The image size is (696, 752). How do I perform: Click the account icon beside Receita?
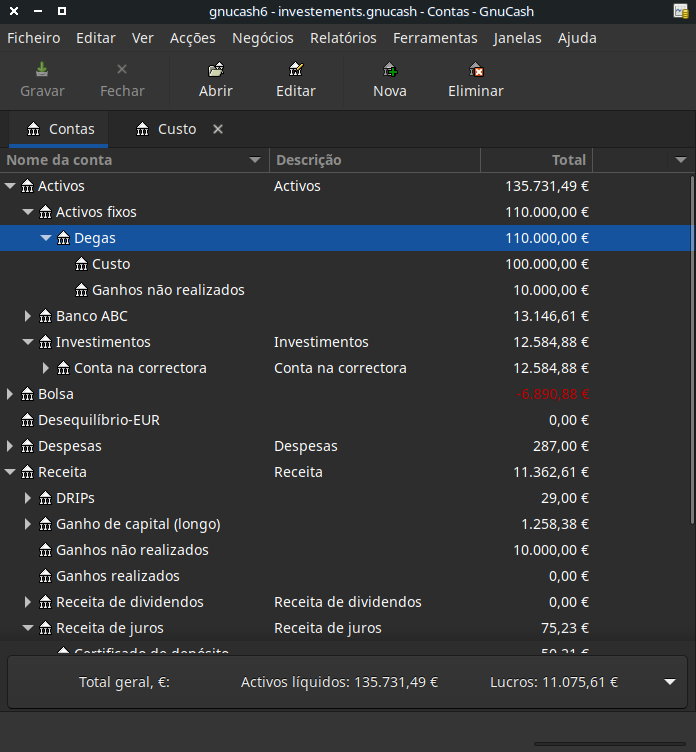point(28,472)
